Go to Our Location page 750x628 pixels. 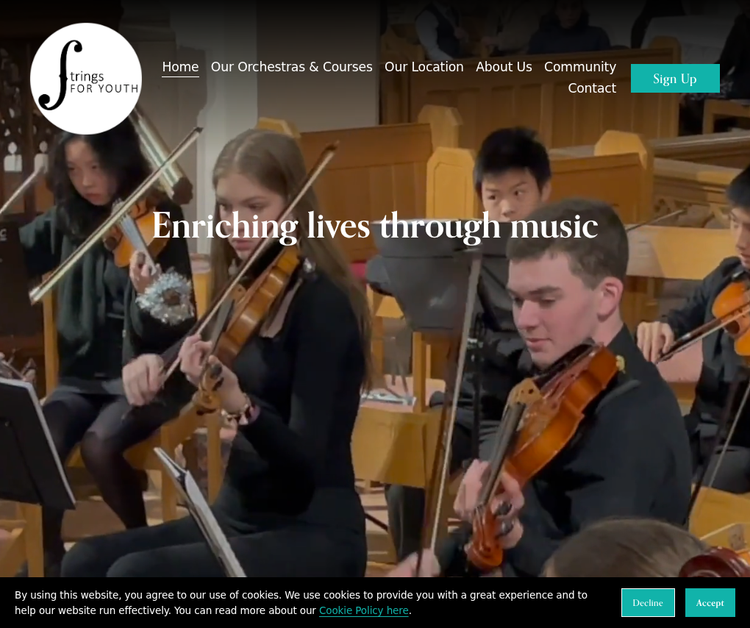(x=424, y=66)
